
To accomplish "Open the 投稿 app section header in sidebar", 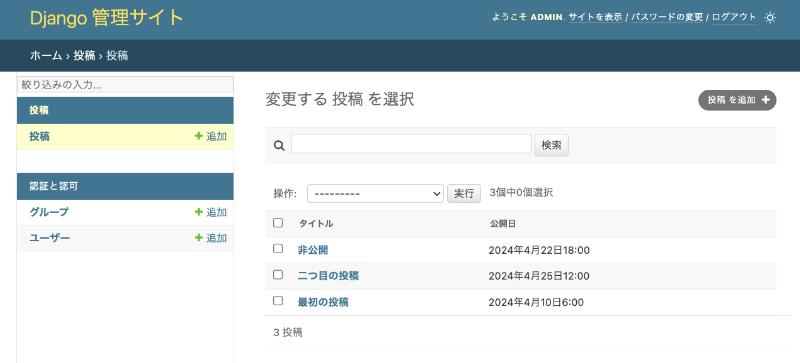I will (x=39, y=110).
